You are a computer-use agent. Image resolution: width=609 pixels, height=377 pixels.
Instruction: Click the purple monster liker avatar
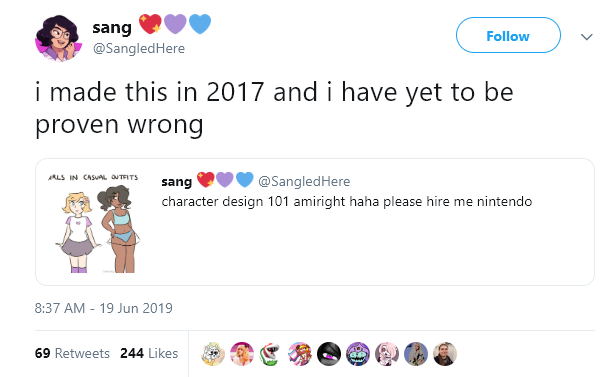coord(358,354)
